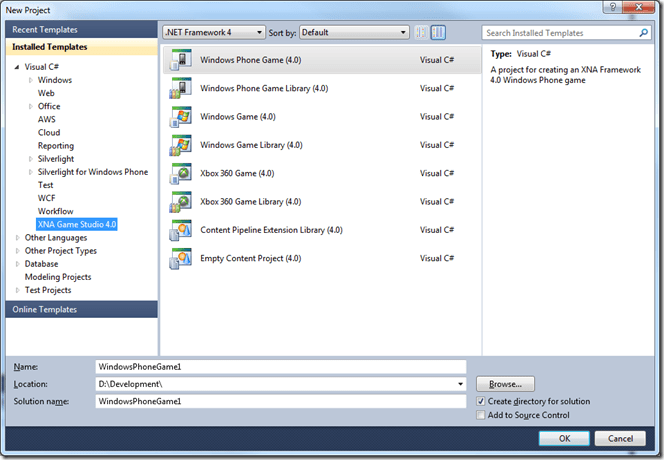Click the Xbox 360 Game (4.0) template icon
Screen dimensions: 664x460
point(181,173)
